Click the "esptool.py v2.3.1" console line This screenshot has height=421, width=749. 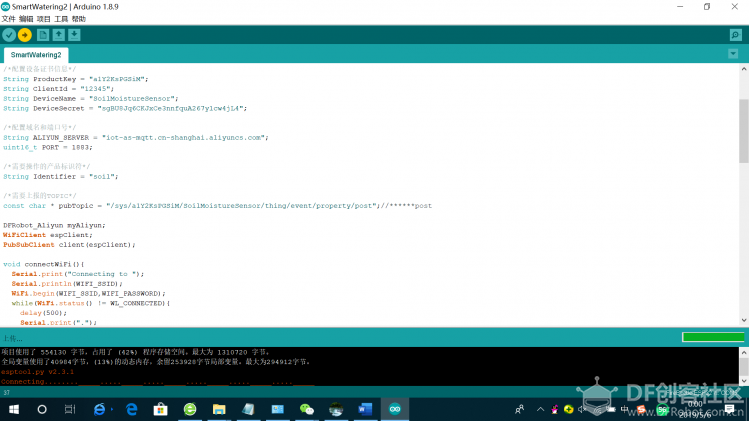[x=37, y=372]
